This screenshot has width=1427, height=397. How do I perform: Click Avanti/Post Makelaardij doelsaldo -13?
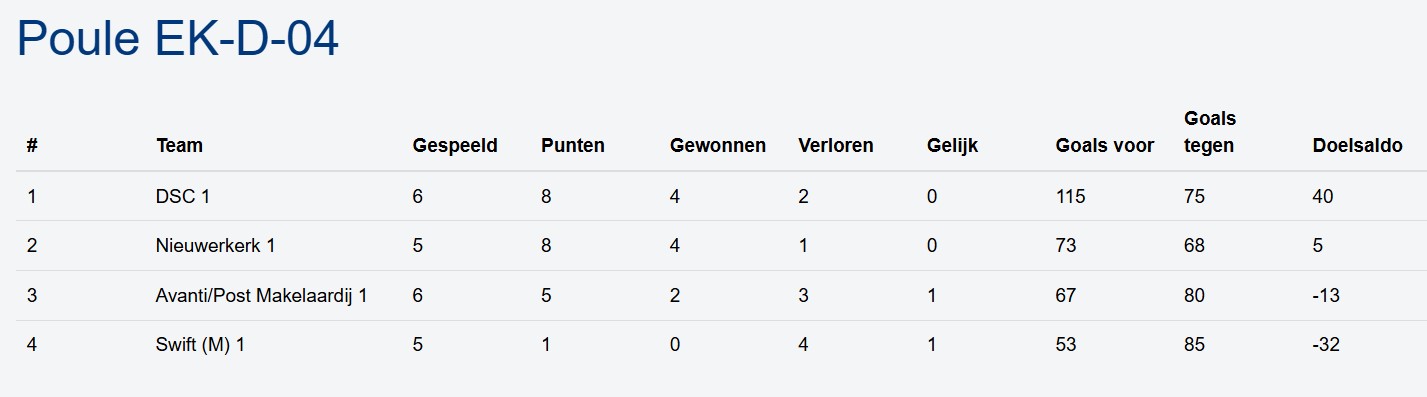click(x=1326, y=296)
